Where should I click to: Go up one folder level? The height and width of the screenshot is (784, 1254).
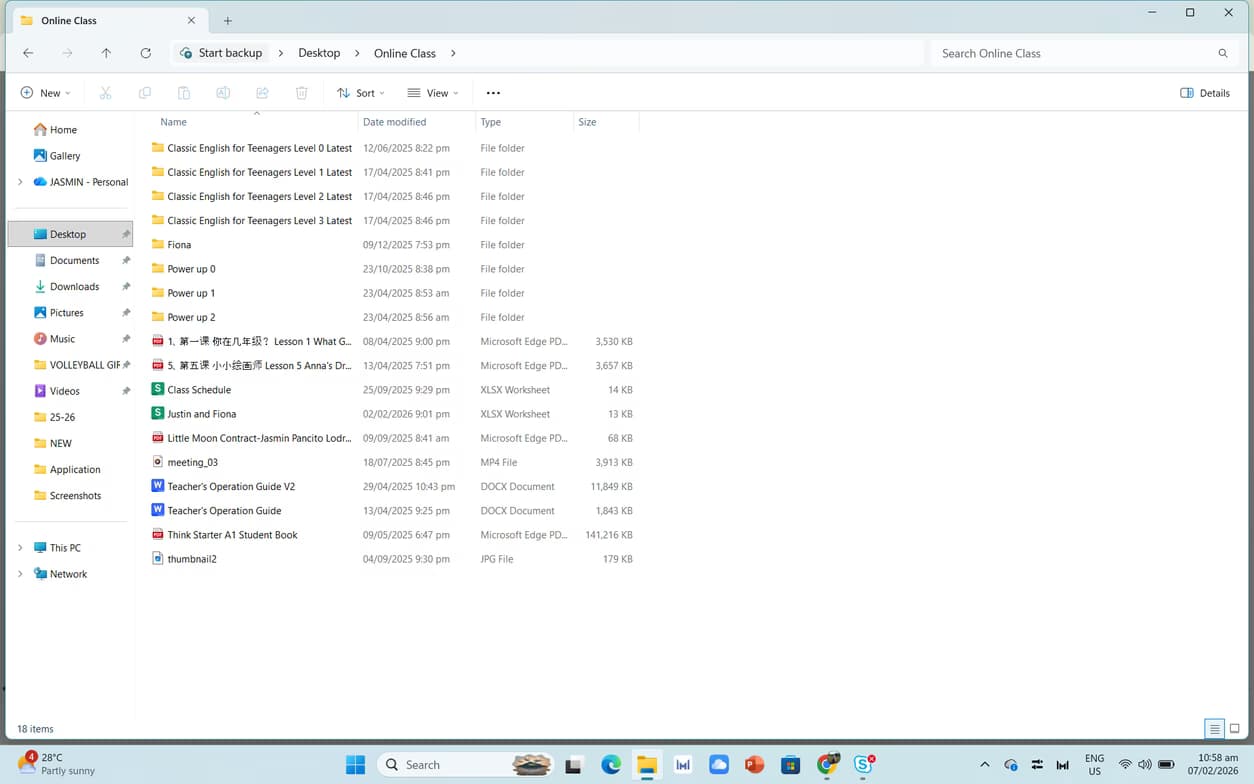click(x=106, y=53)
